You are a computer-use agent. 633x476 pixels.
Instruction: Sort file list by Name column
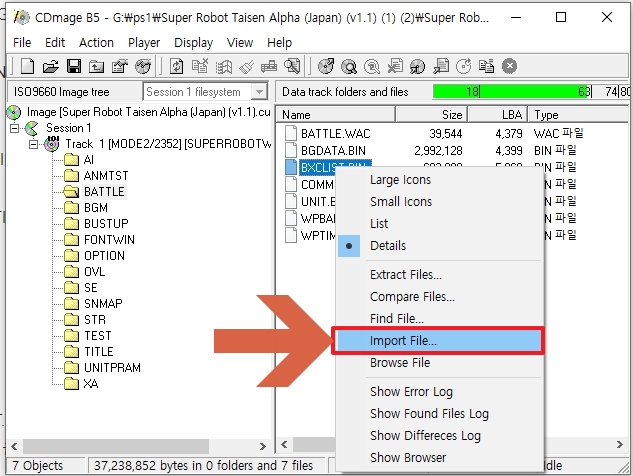[336, 115]
